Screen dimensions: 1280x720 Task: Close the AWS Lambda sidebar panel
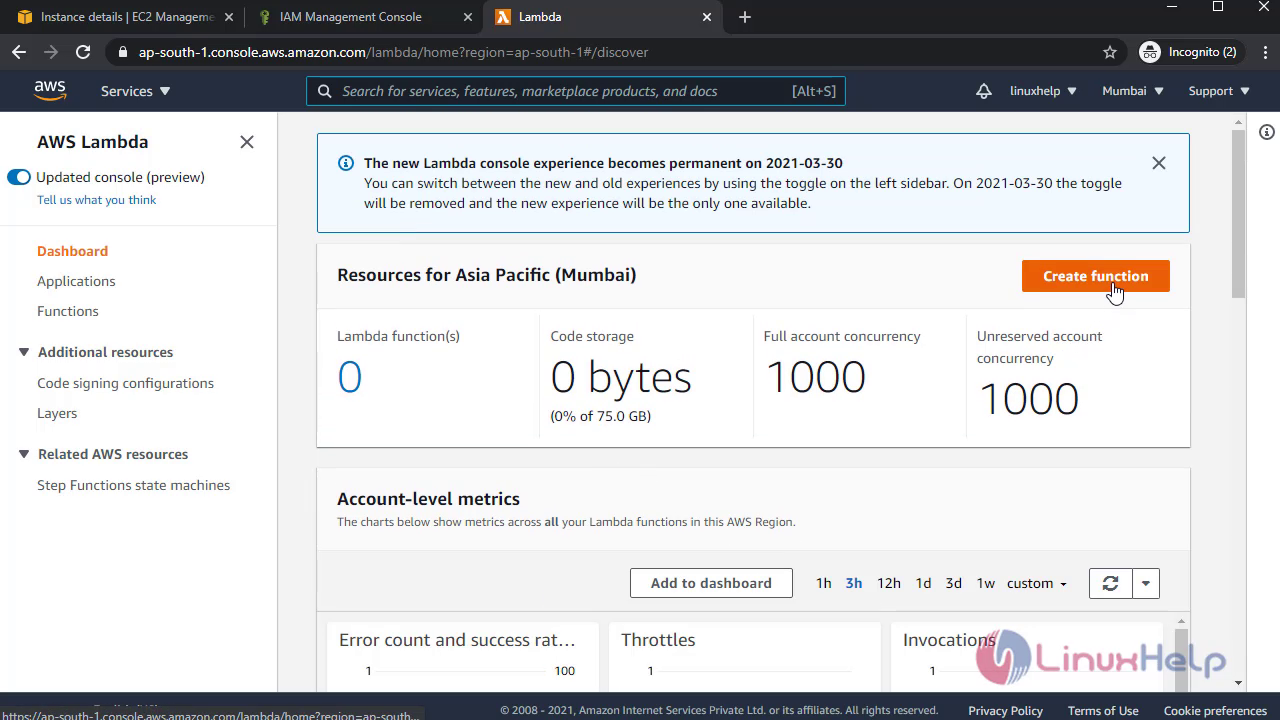(x=247, y=142)
